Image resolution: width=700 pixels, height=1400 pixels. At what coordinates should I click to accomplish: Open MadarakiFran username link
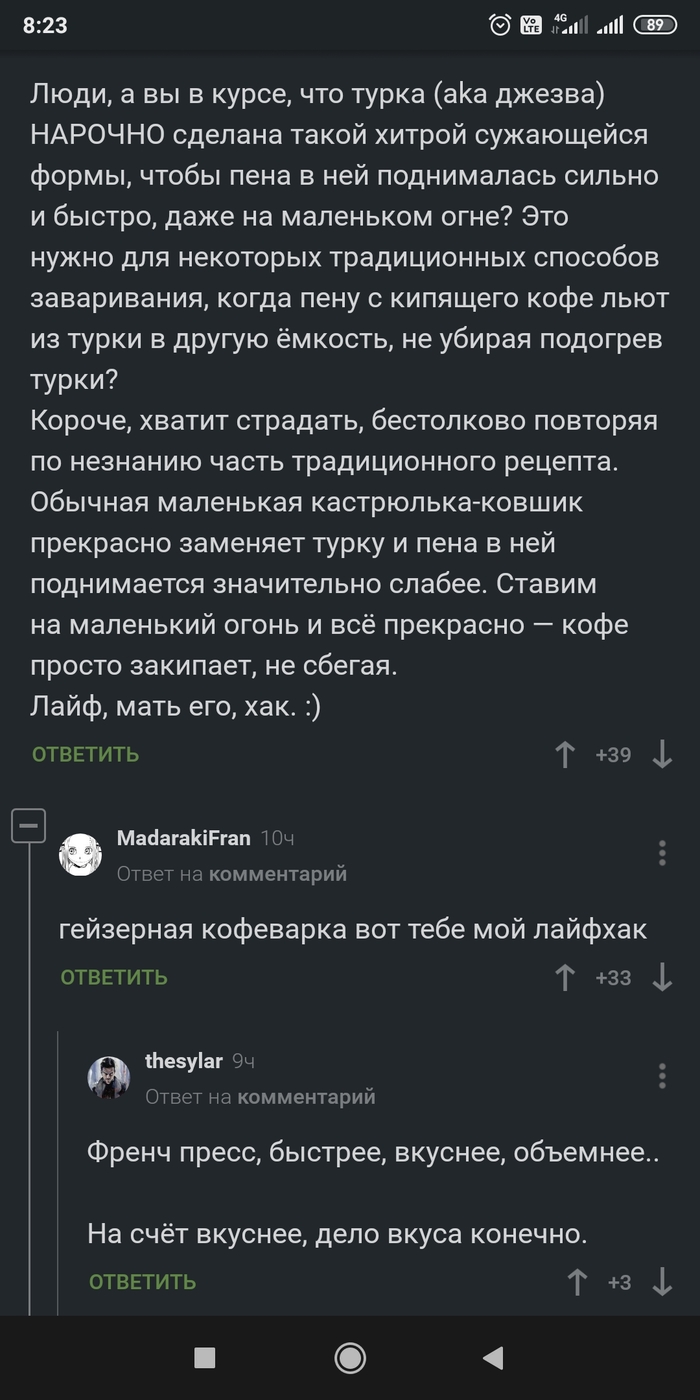coord(184,838)
